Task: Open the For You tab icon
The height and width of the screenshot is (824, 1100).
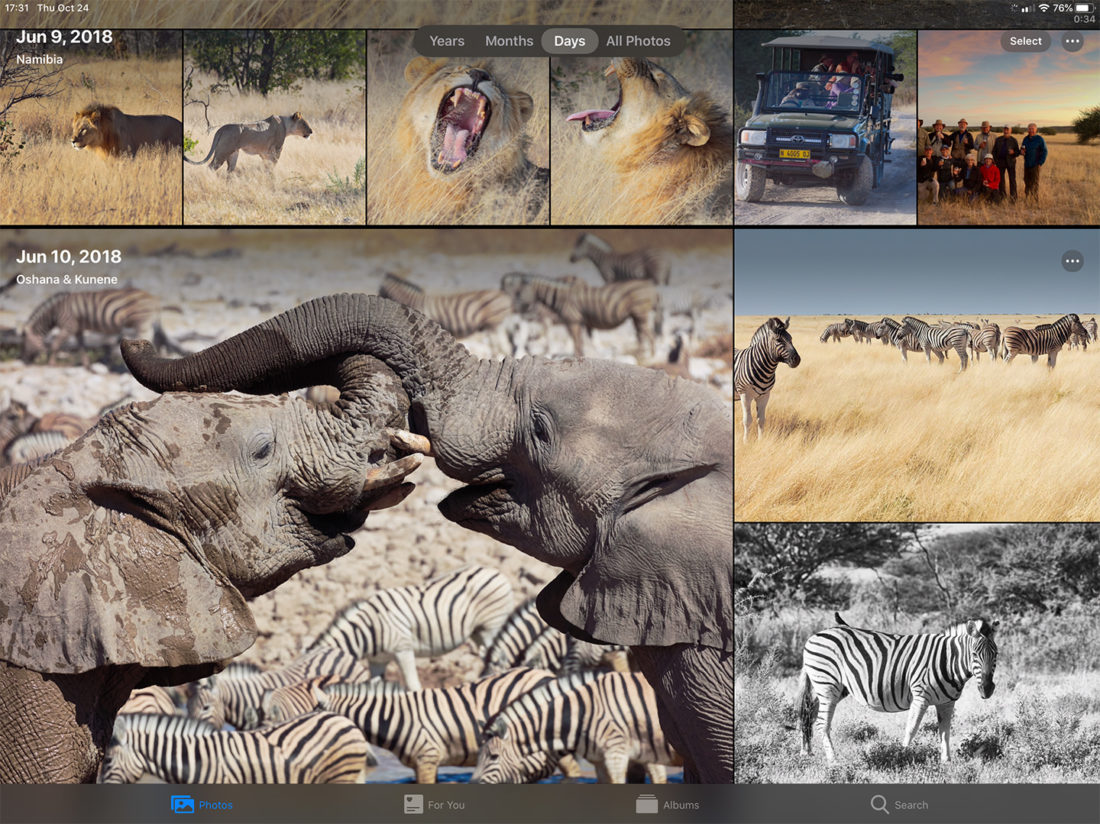Action: [x=414, y=804]
